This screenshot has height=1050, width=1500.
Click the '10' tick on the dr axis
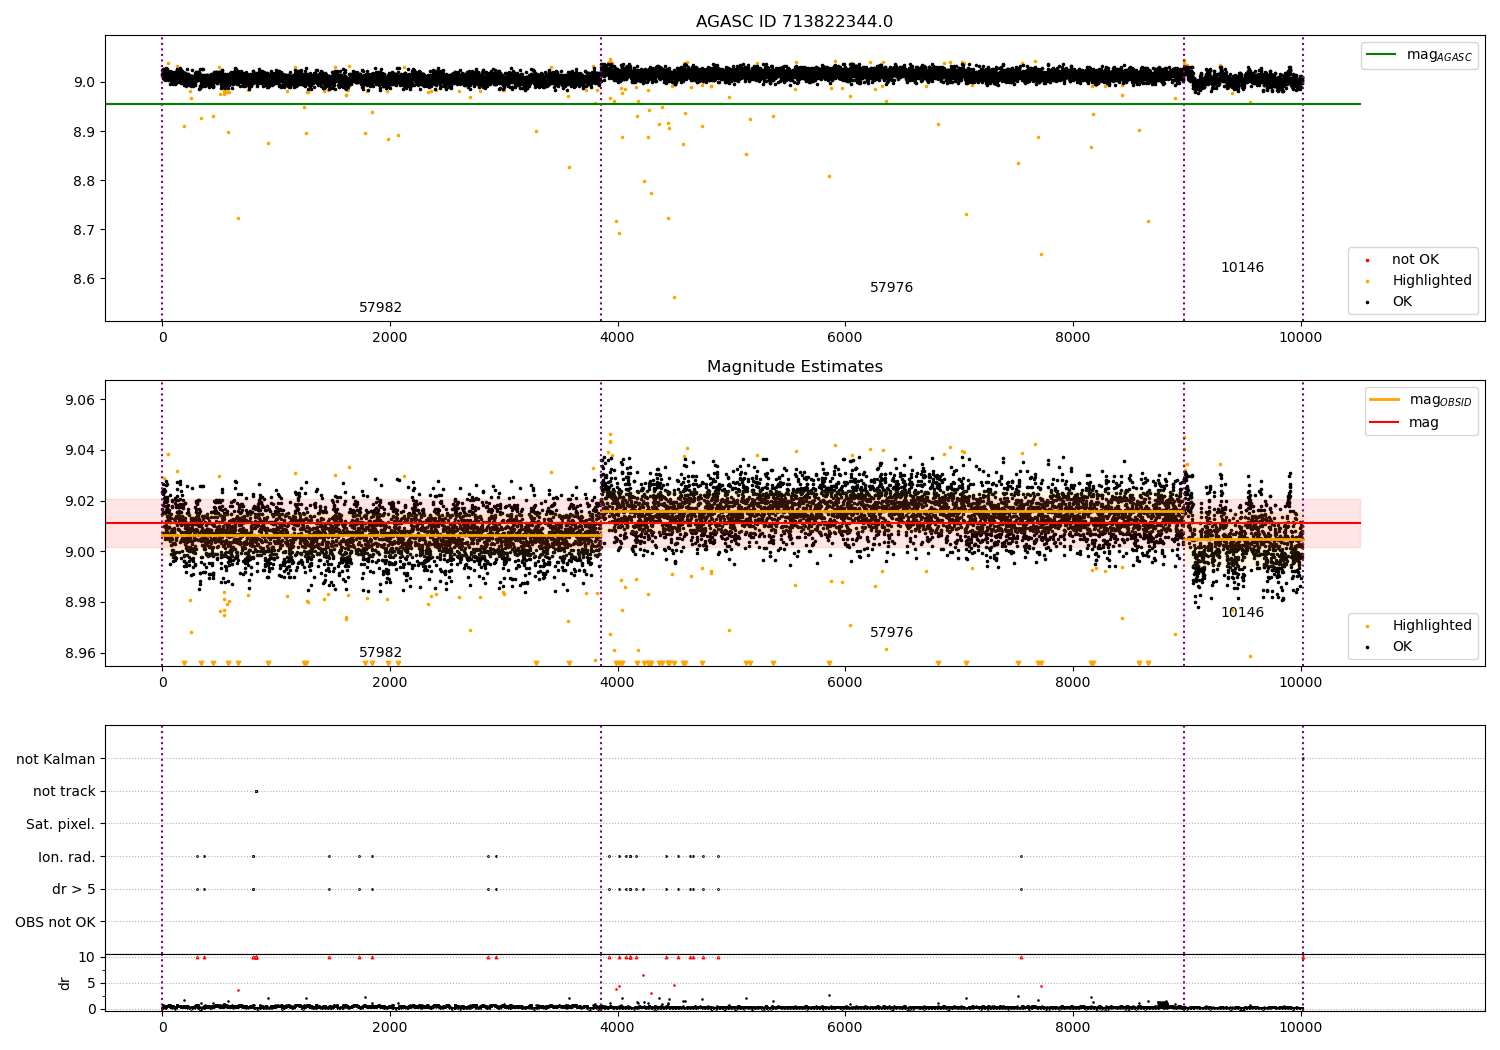[x=87, y=957]
